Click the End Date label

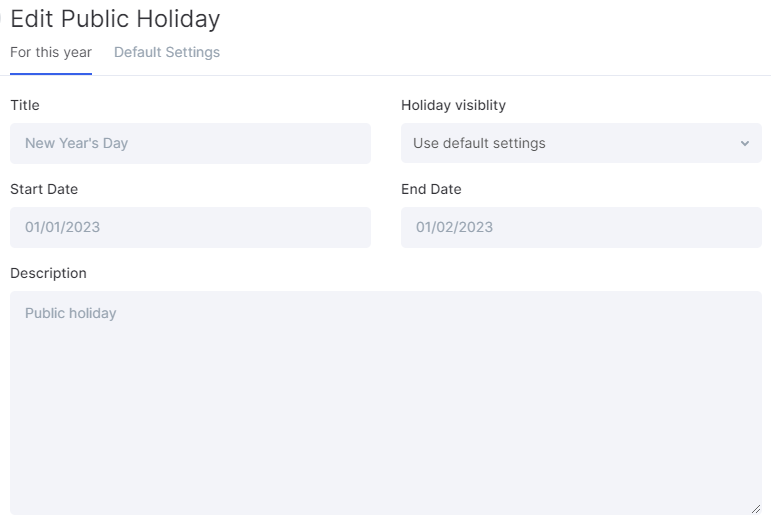(x=431, y=189)
